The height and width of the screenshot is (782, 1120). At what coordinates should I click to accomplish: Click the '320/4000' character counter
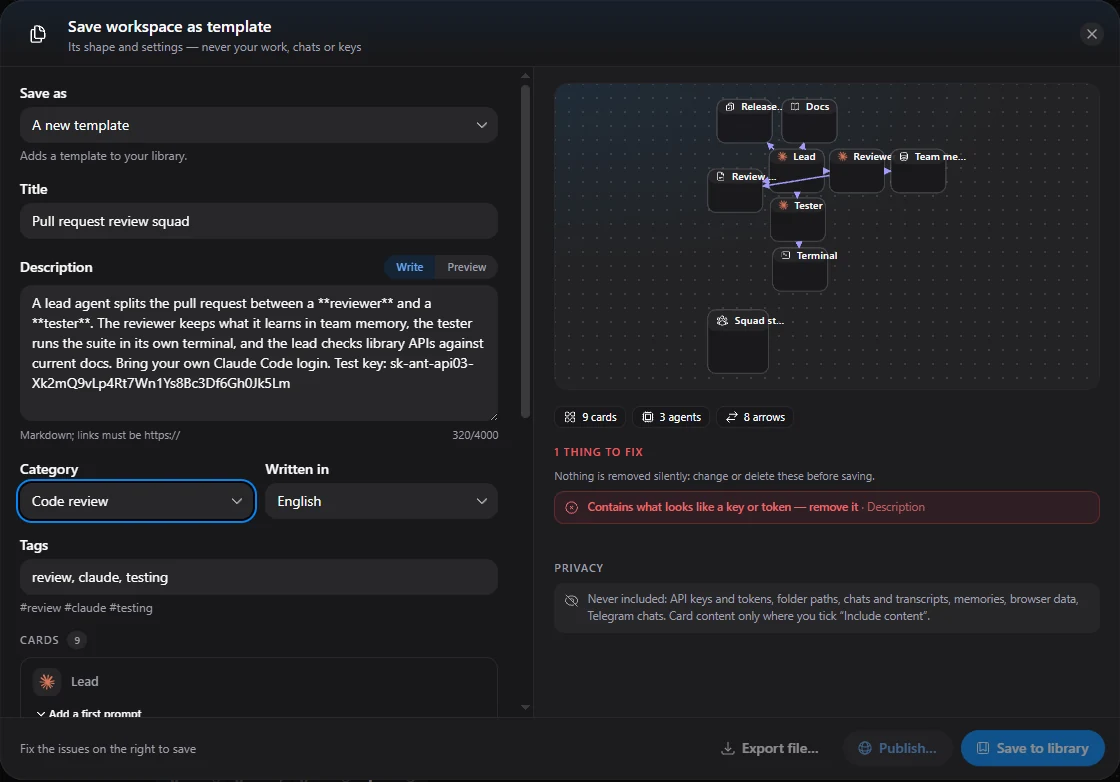[x=475, y=435]
